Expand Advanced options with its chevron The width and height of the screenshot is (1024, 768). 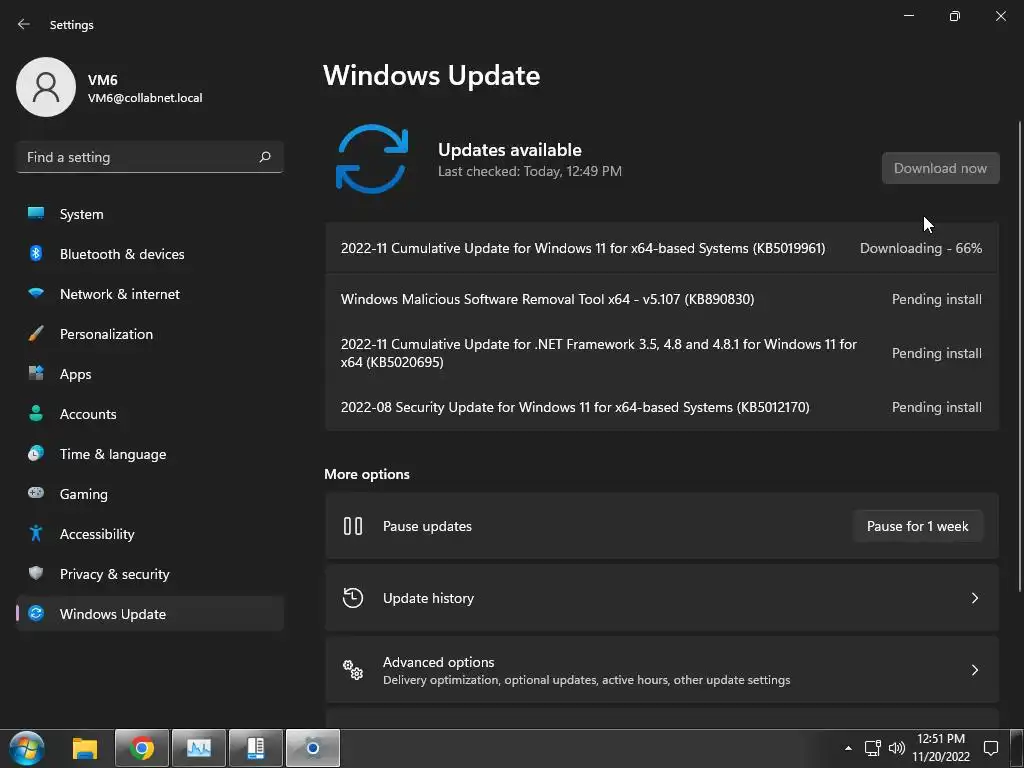[x=974, y=669]
